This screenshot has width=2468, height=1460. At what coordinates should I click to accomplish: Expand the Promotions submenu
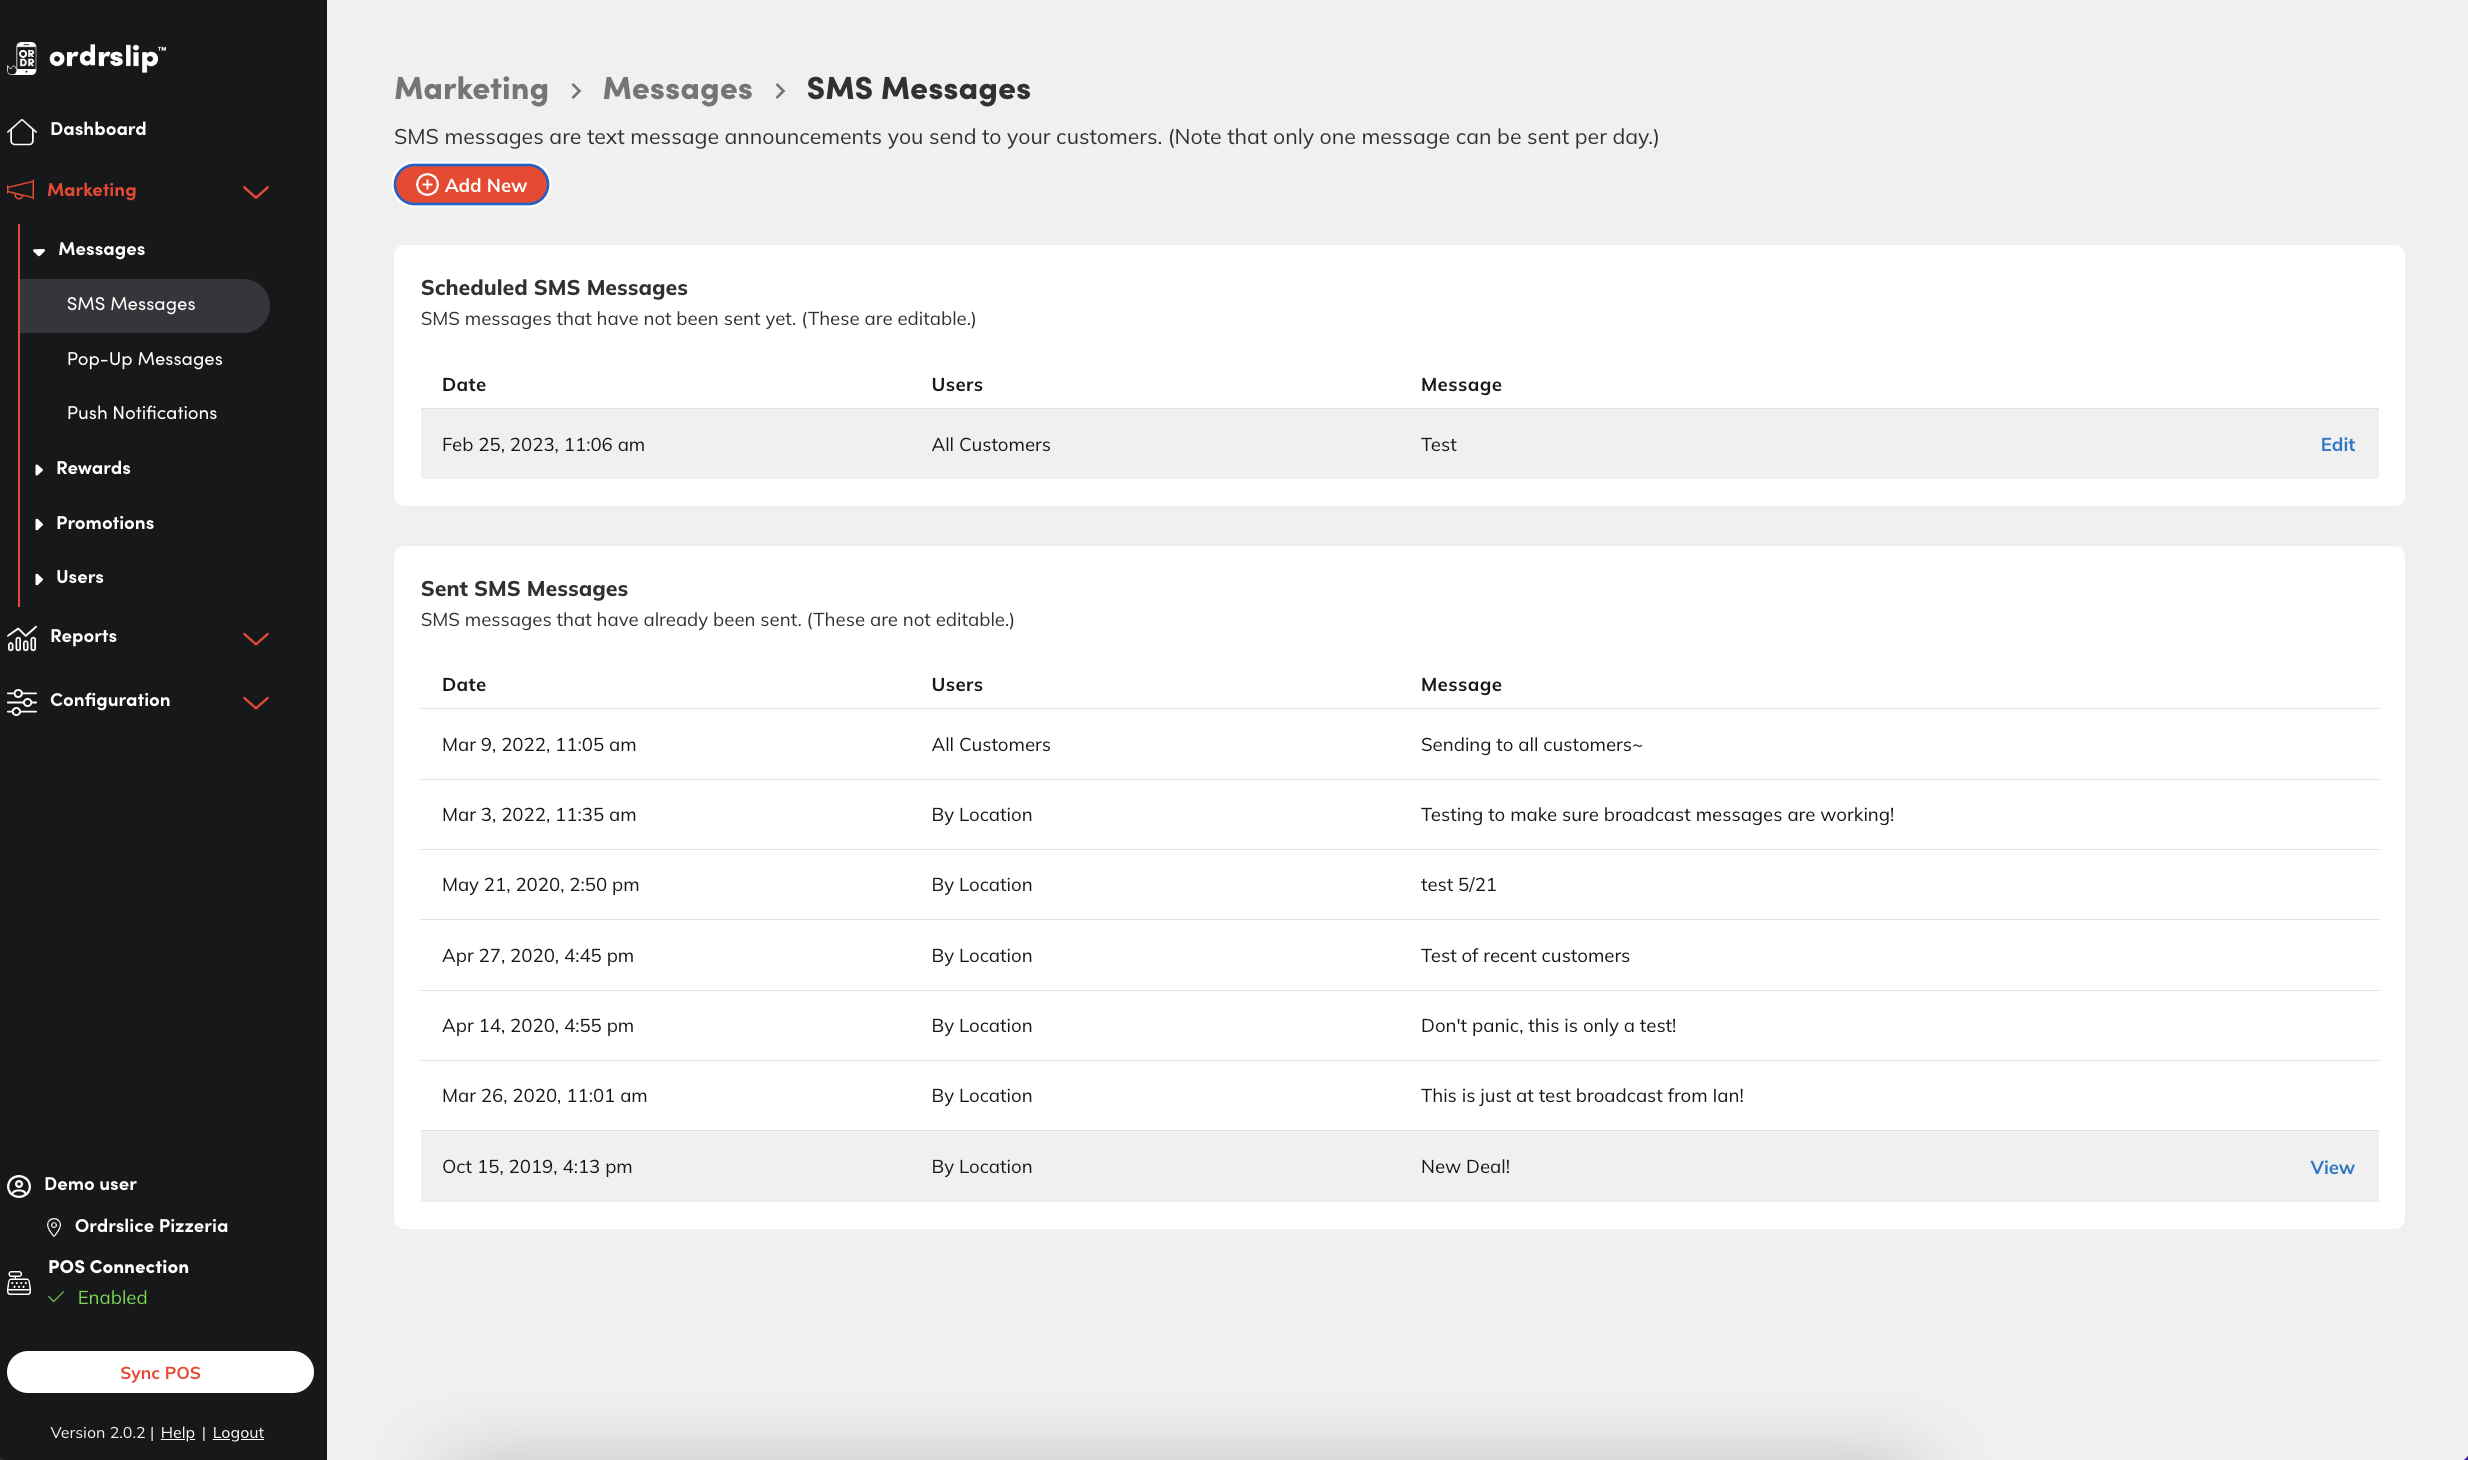(39, 524)
